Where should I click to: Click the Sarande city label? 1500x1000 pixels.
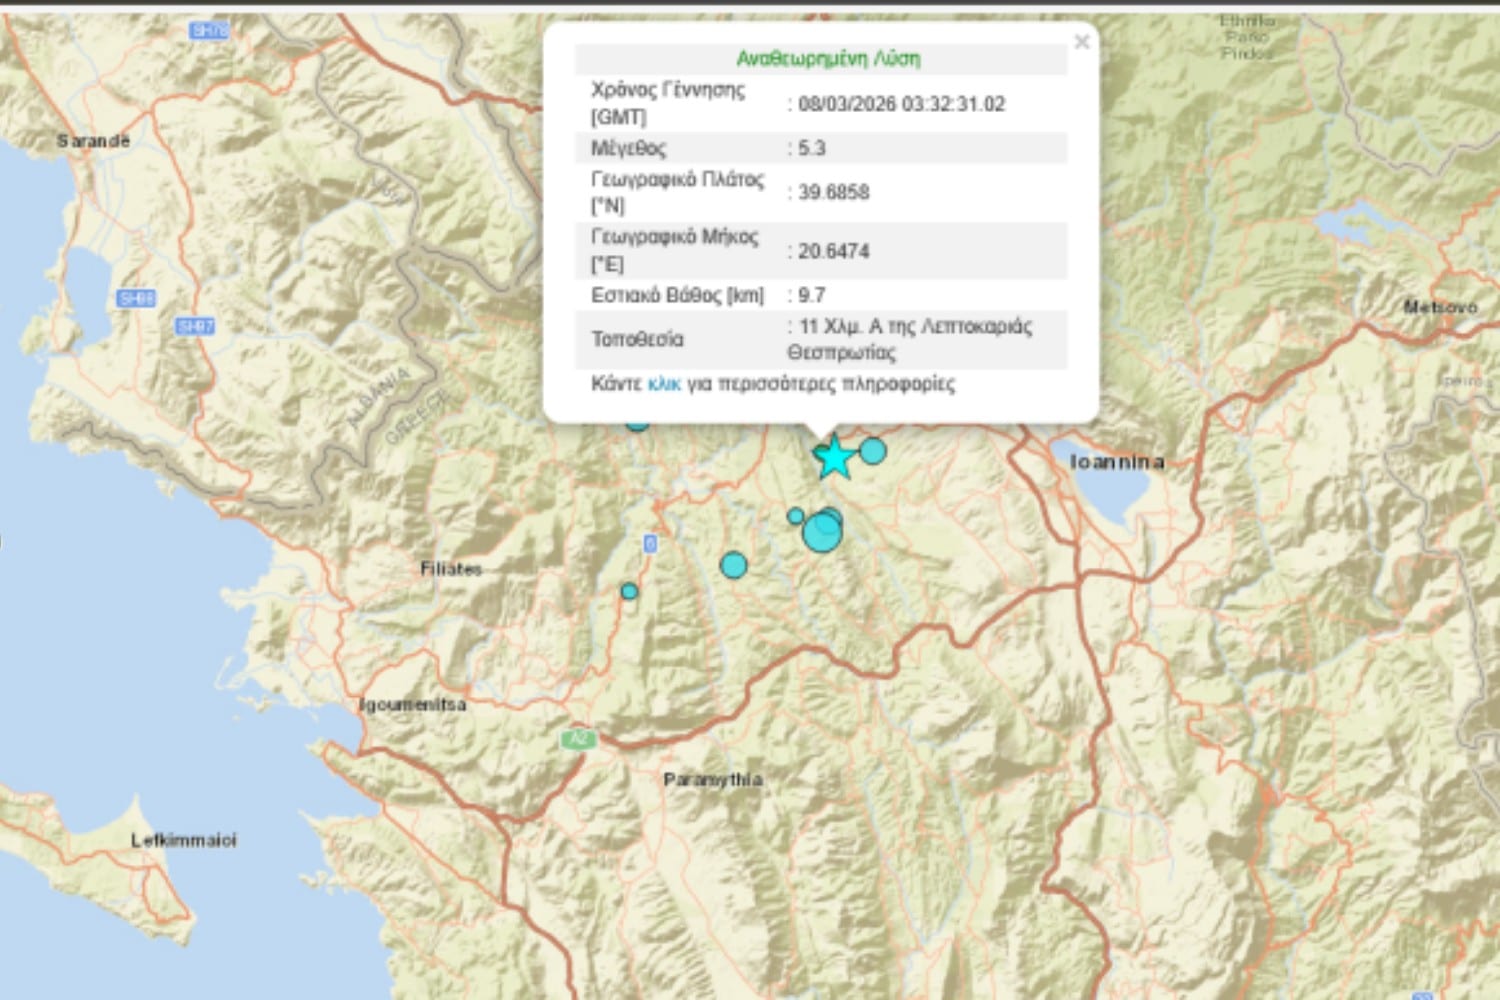click(x=93, y=141)
